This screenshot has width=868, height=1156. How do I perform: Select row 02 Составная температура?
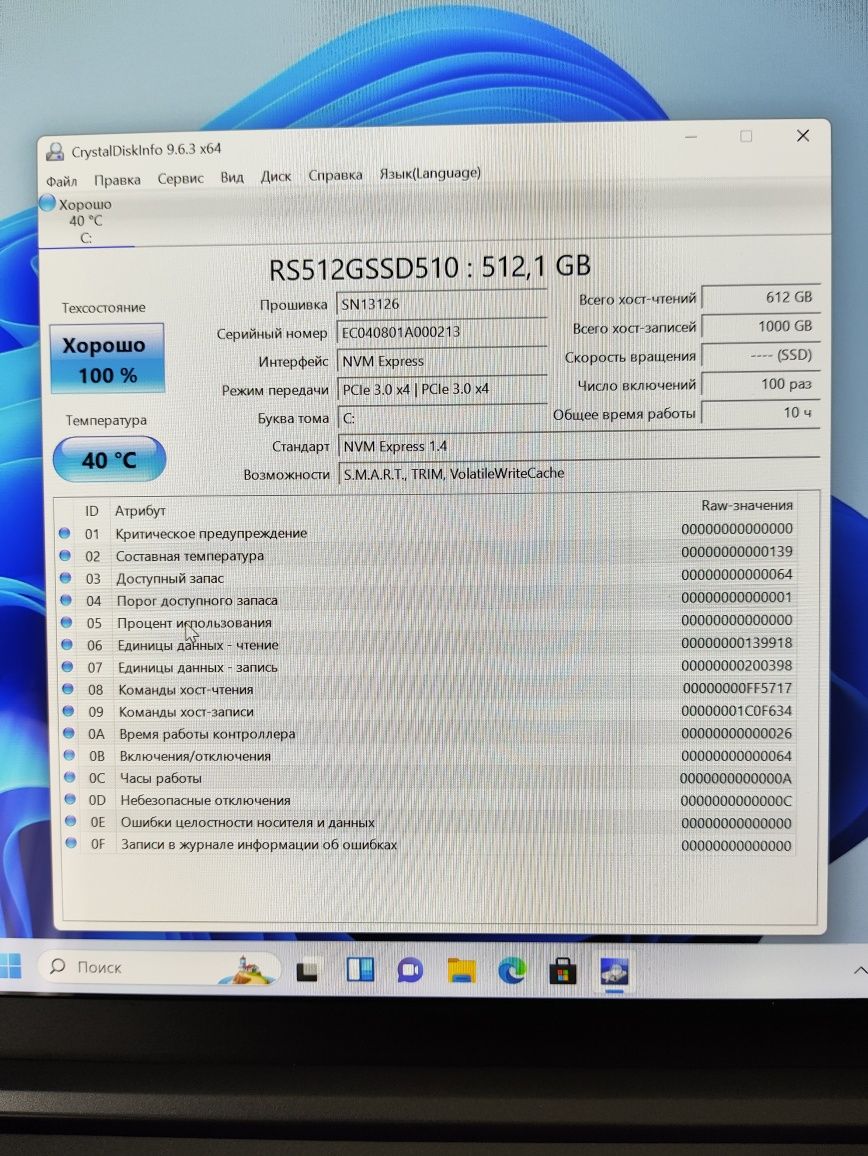[428, 554]
